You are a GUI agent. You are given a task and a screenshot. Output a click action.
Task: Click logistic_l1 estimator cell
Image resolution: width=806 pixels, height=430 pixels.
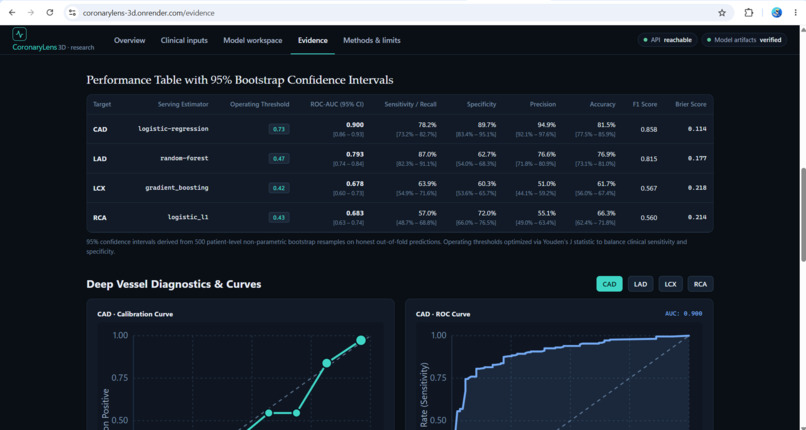(188, 217)
